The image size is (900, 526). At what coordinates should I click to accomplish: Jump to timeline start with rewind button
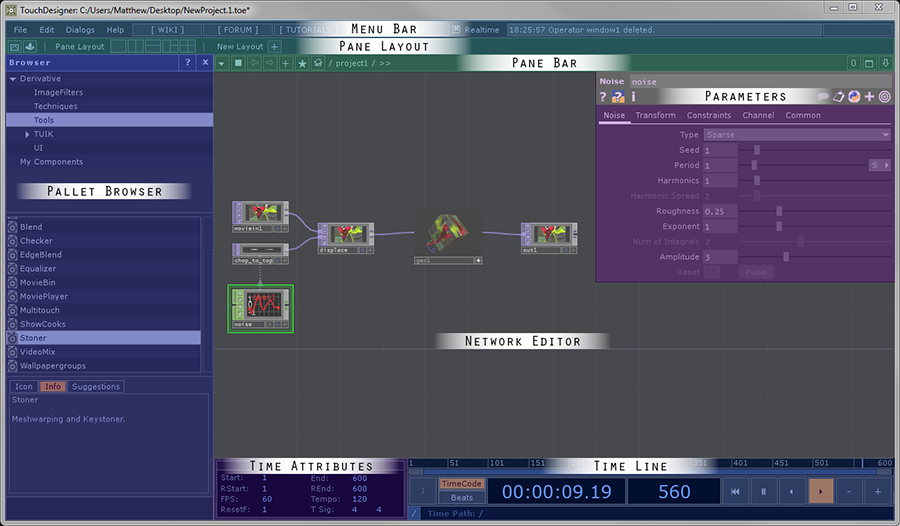click(x=734, y=491)
